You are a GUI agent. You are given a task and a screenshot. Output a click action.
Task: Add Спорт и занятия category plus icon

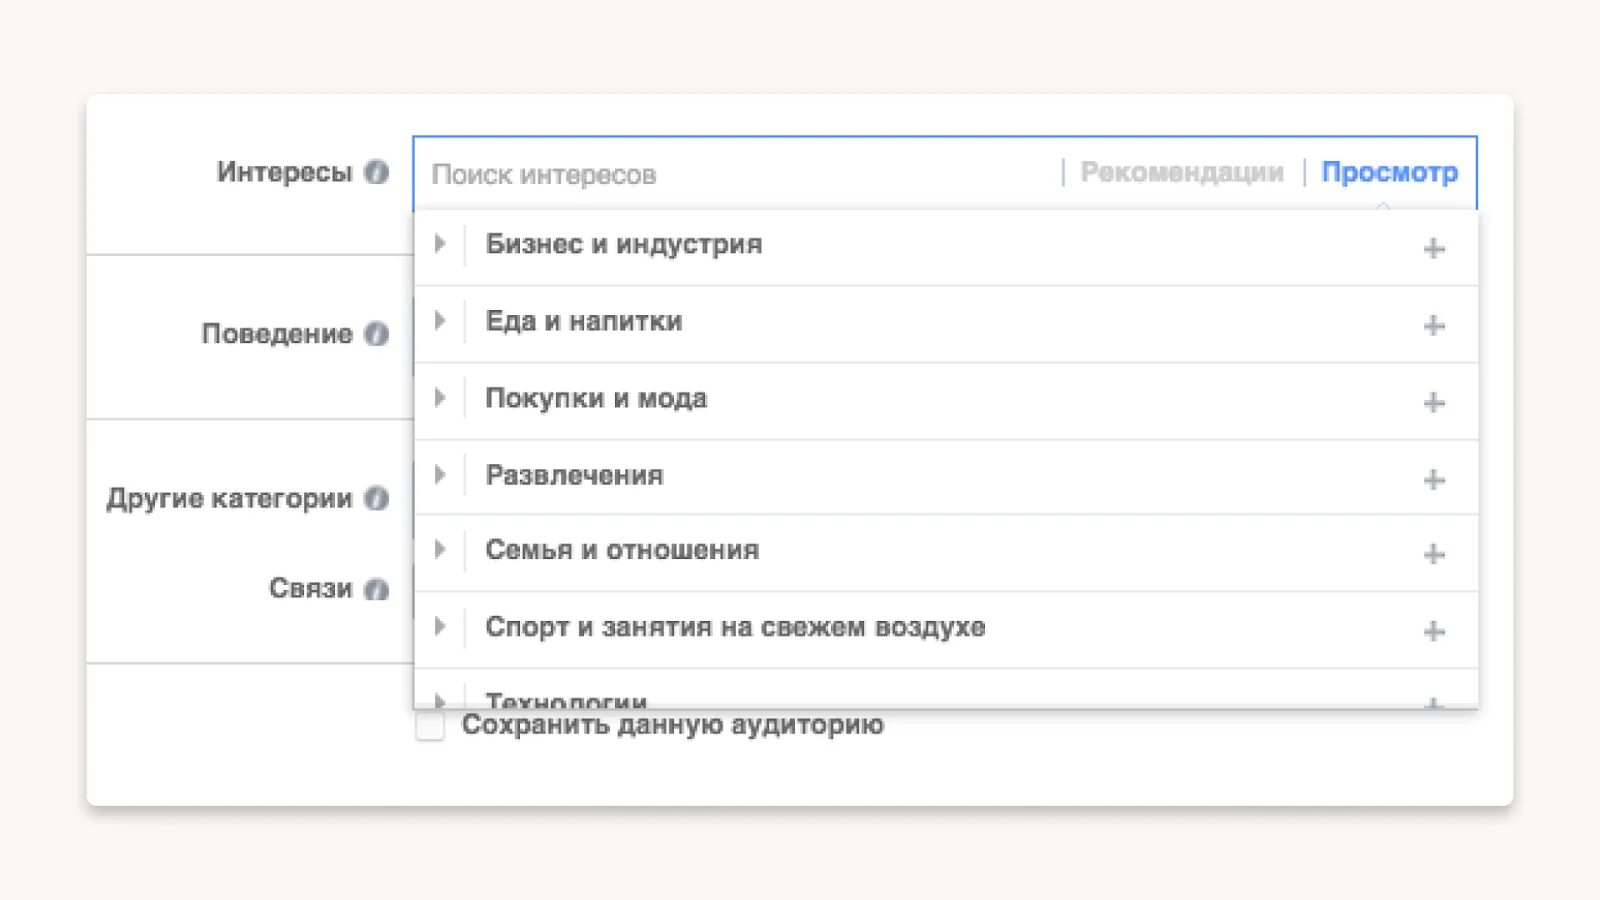pos(1434,631)
